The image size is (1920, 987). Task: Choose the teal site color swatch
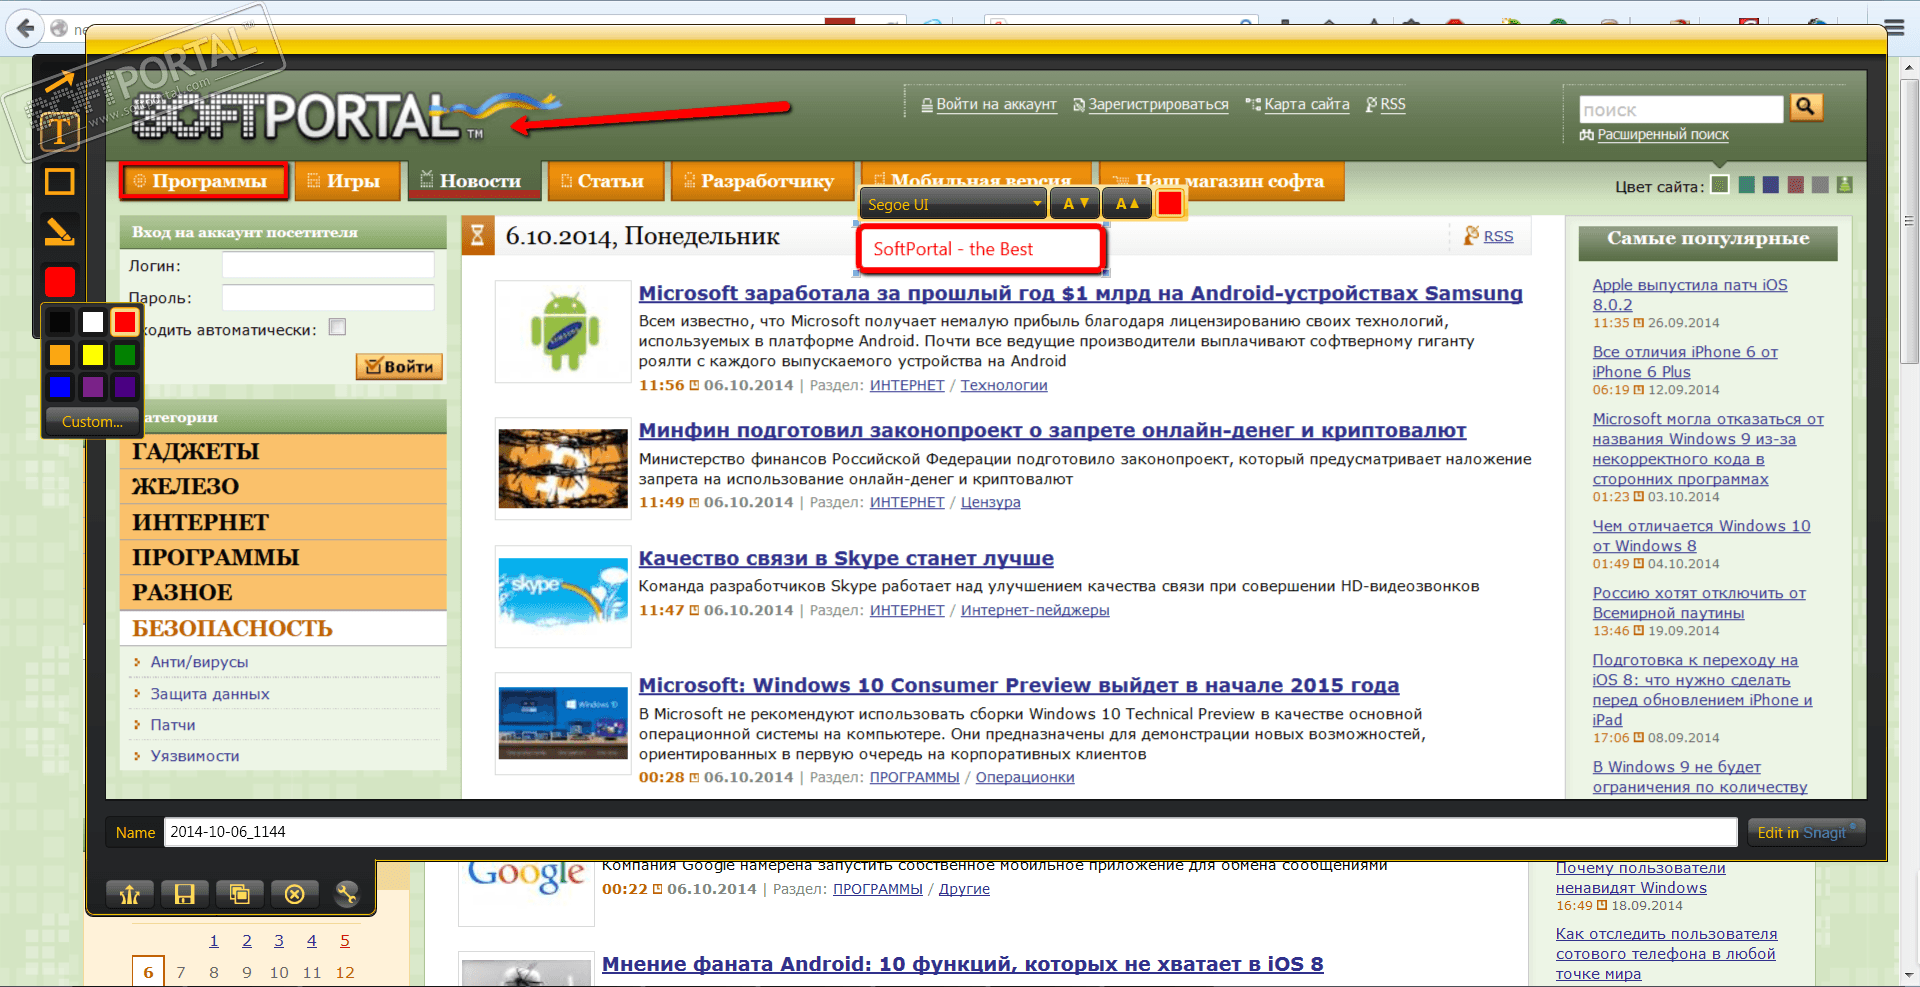click(x=1747, y=185)
